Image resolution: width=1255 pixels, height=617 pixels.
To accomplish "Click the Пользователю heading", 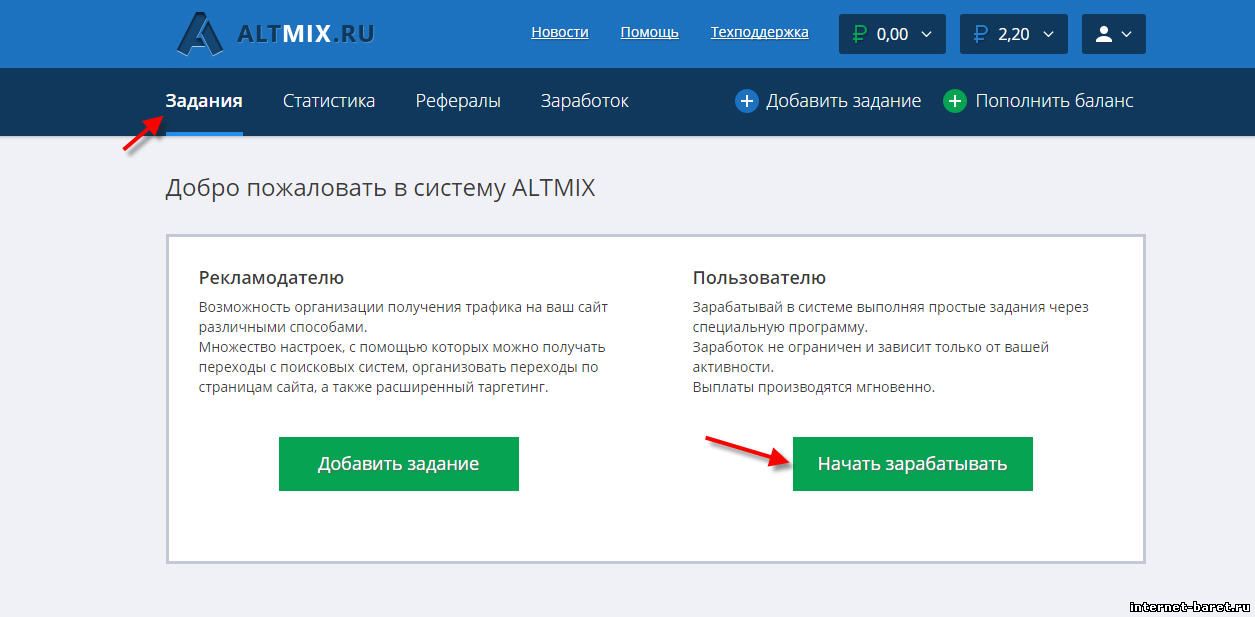I will (759, 278).
